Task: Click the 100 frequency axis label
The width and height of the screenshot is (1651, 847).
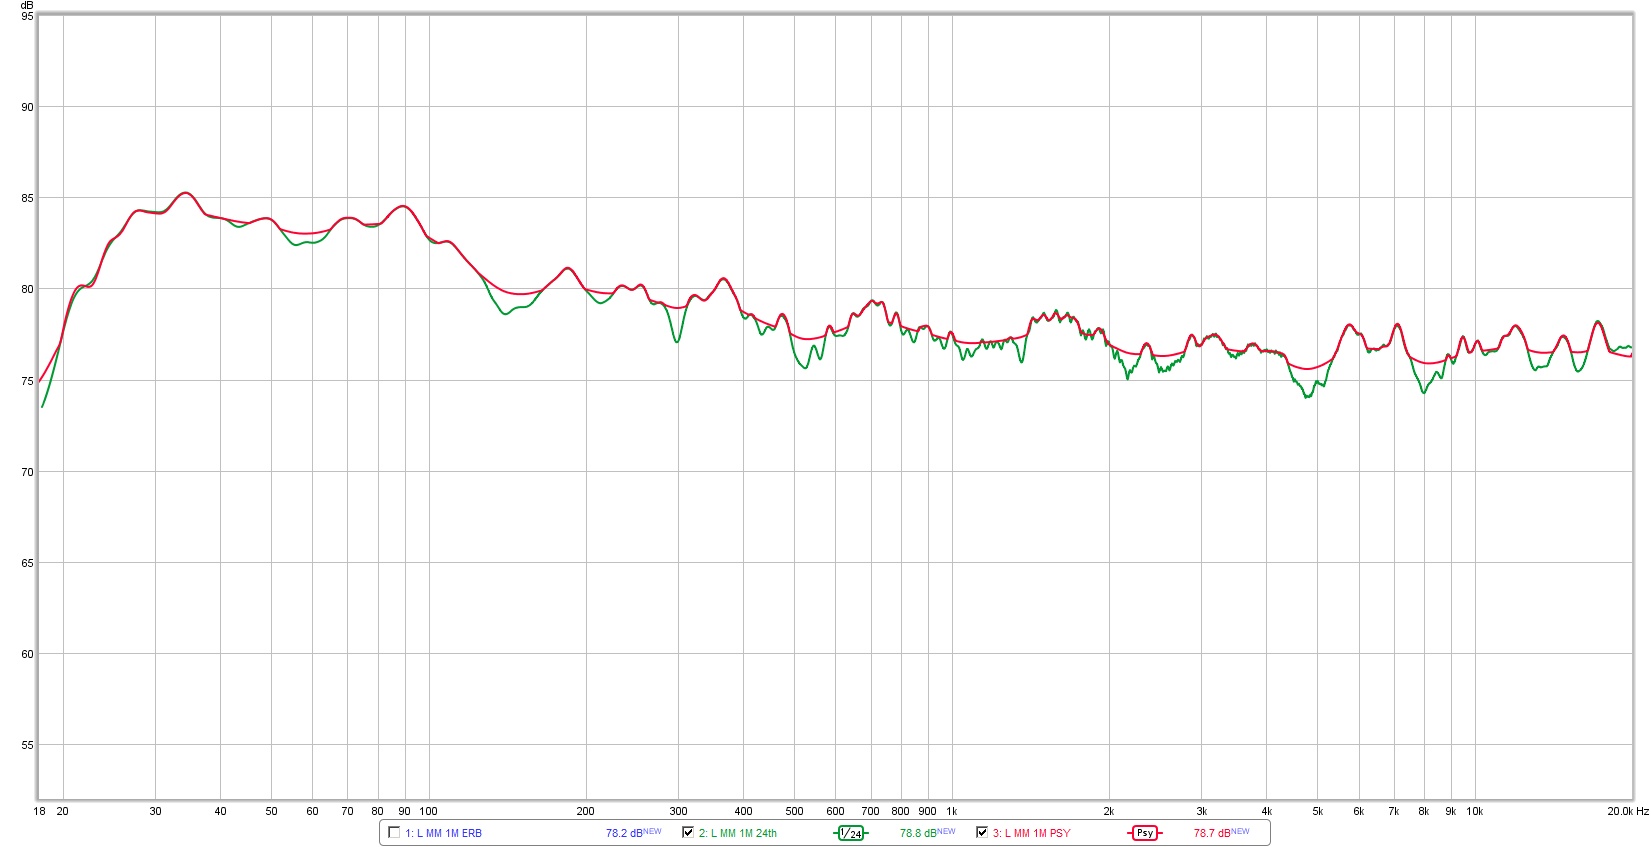Action: (428, 811)
